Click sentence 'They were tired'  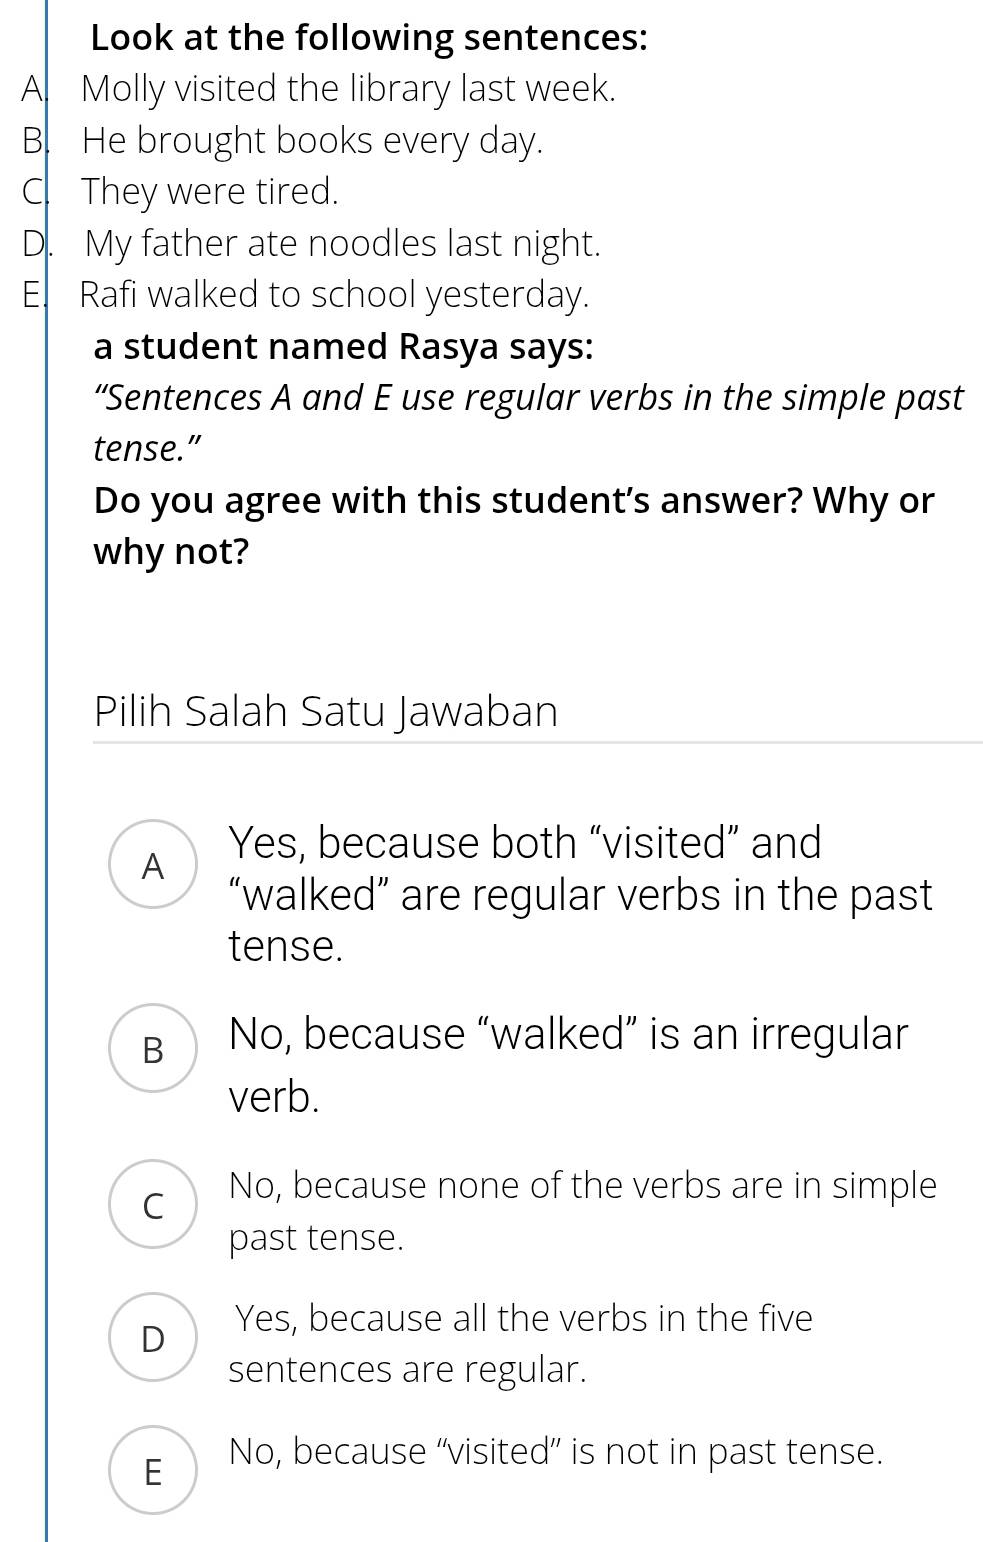[x=210, y=191]
